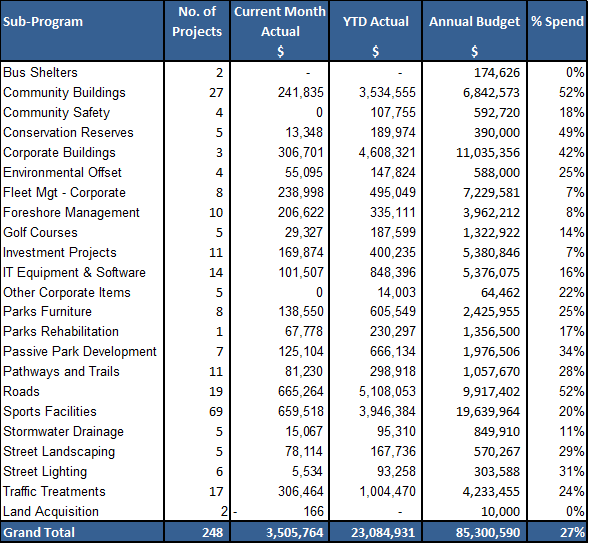Click Foreshore Management current month 206,622
The image size is (589, 544).
[x=301, y=213]
